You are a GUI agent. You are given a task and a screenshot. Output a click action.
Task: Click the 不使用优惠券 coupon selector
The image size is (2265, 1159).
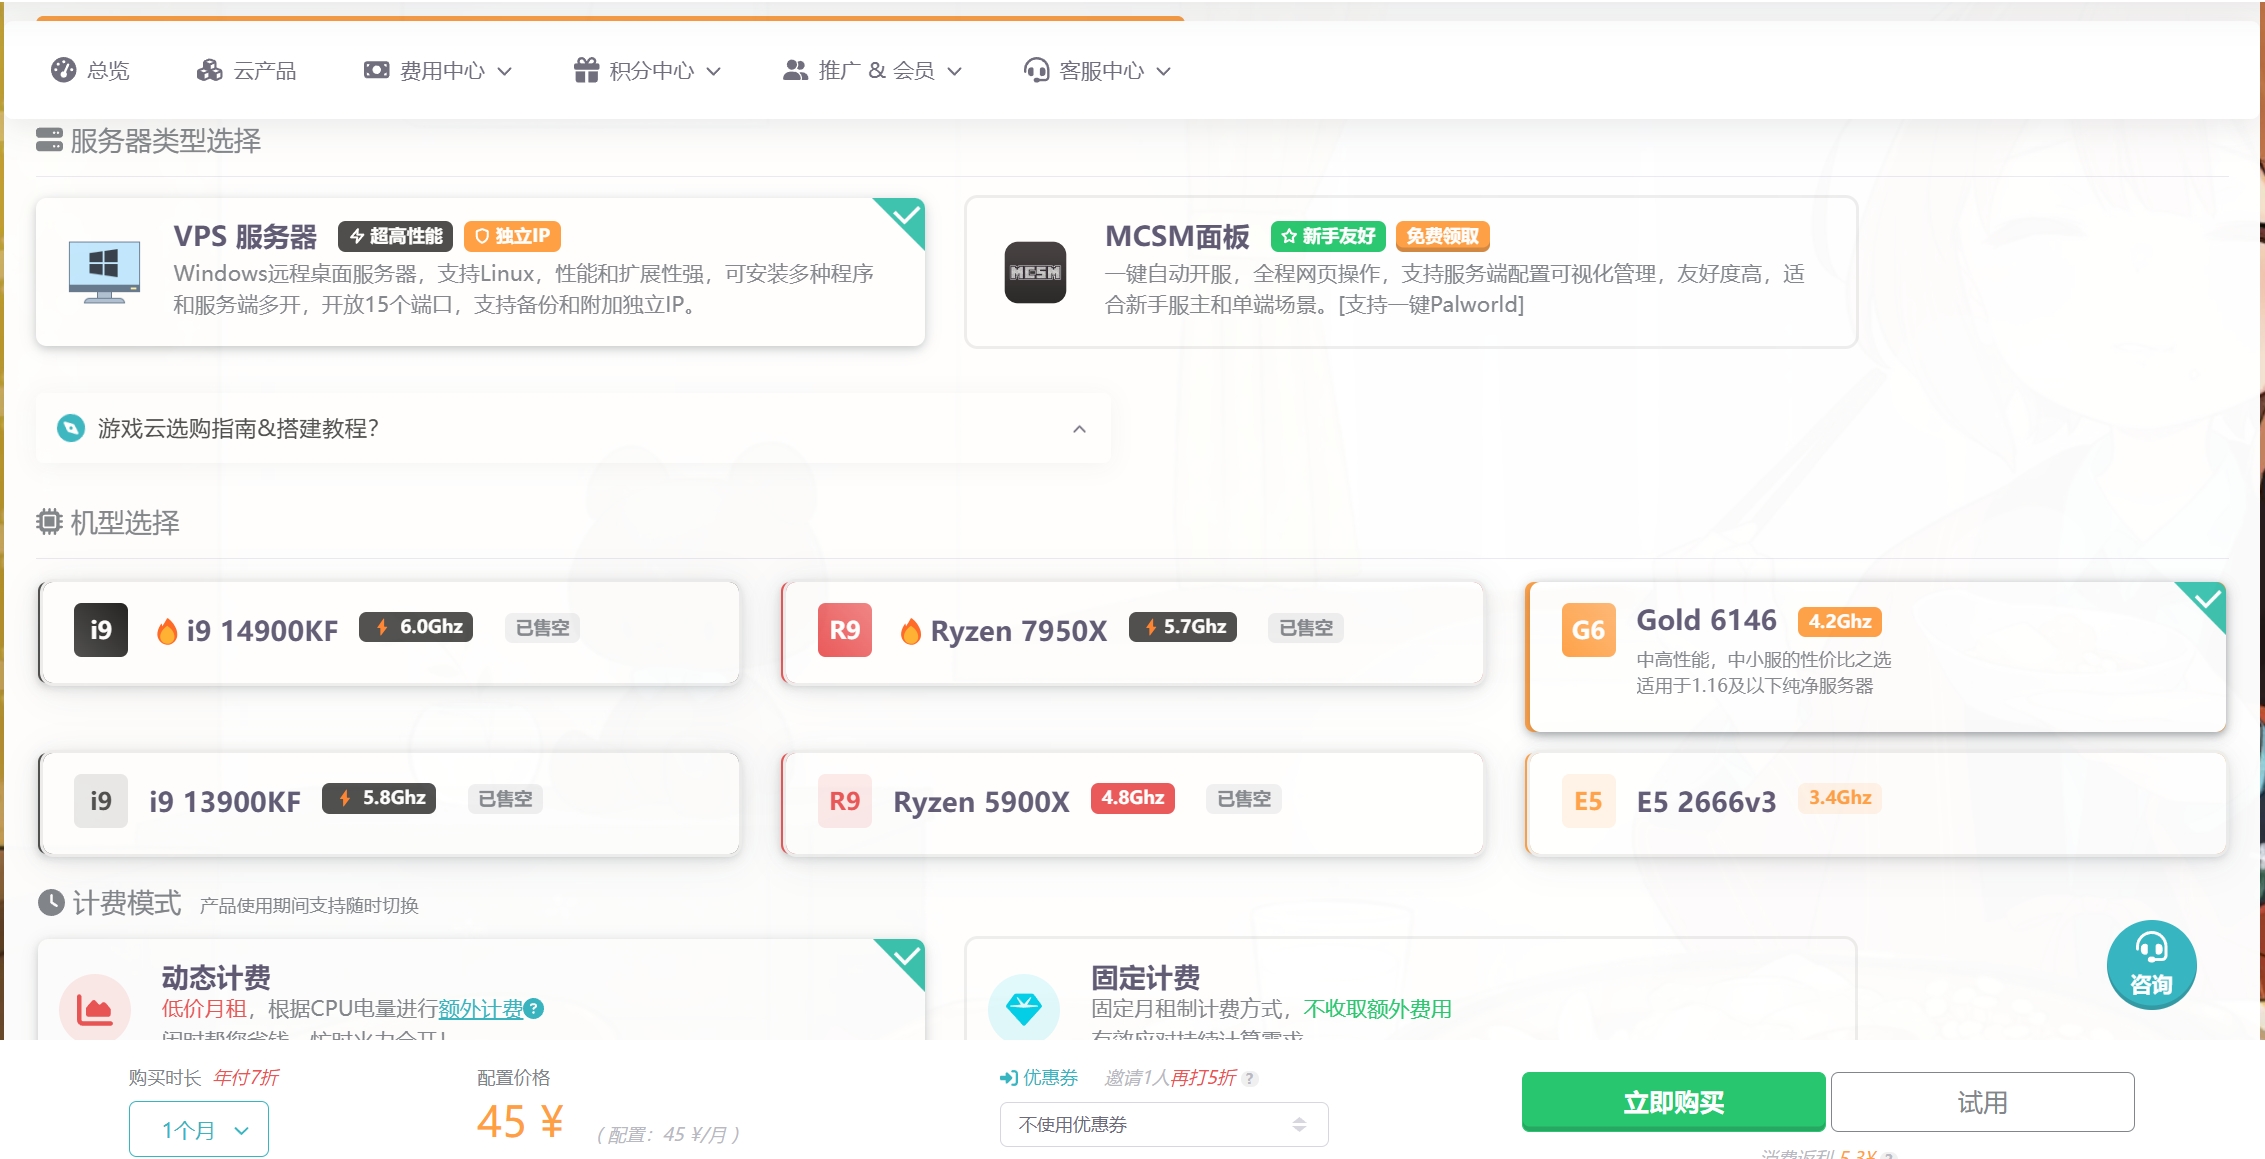[x=1163, y=1124]
